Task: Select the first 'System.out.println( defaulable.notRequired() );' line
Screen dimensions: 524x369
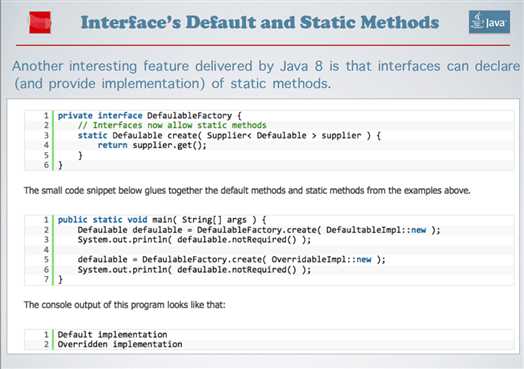Action: (194, 240)
